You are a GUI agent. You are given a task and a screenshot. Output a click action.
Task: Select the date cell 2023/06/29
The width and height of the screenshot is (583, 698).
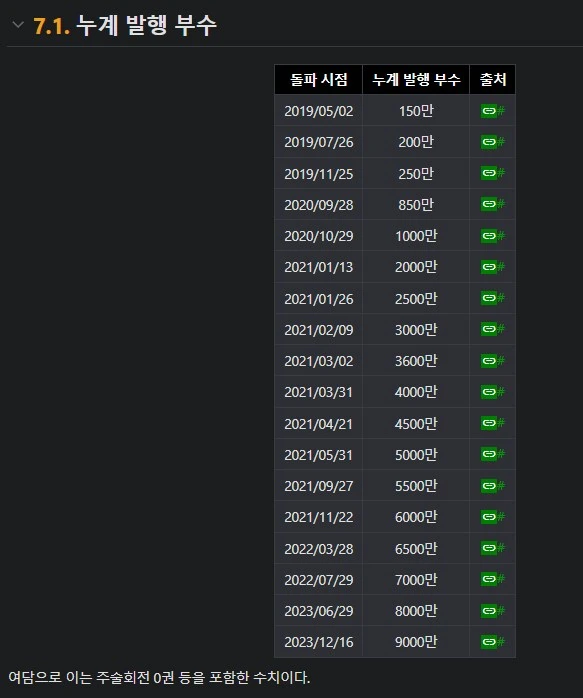click(319, 610)
